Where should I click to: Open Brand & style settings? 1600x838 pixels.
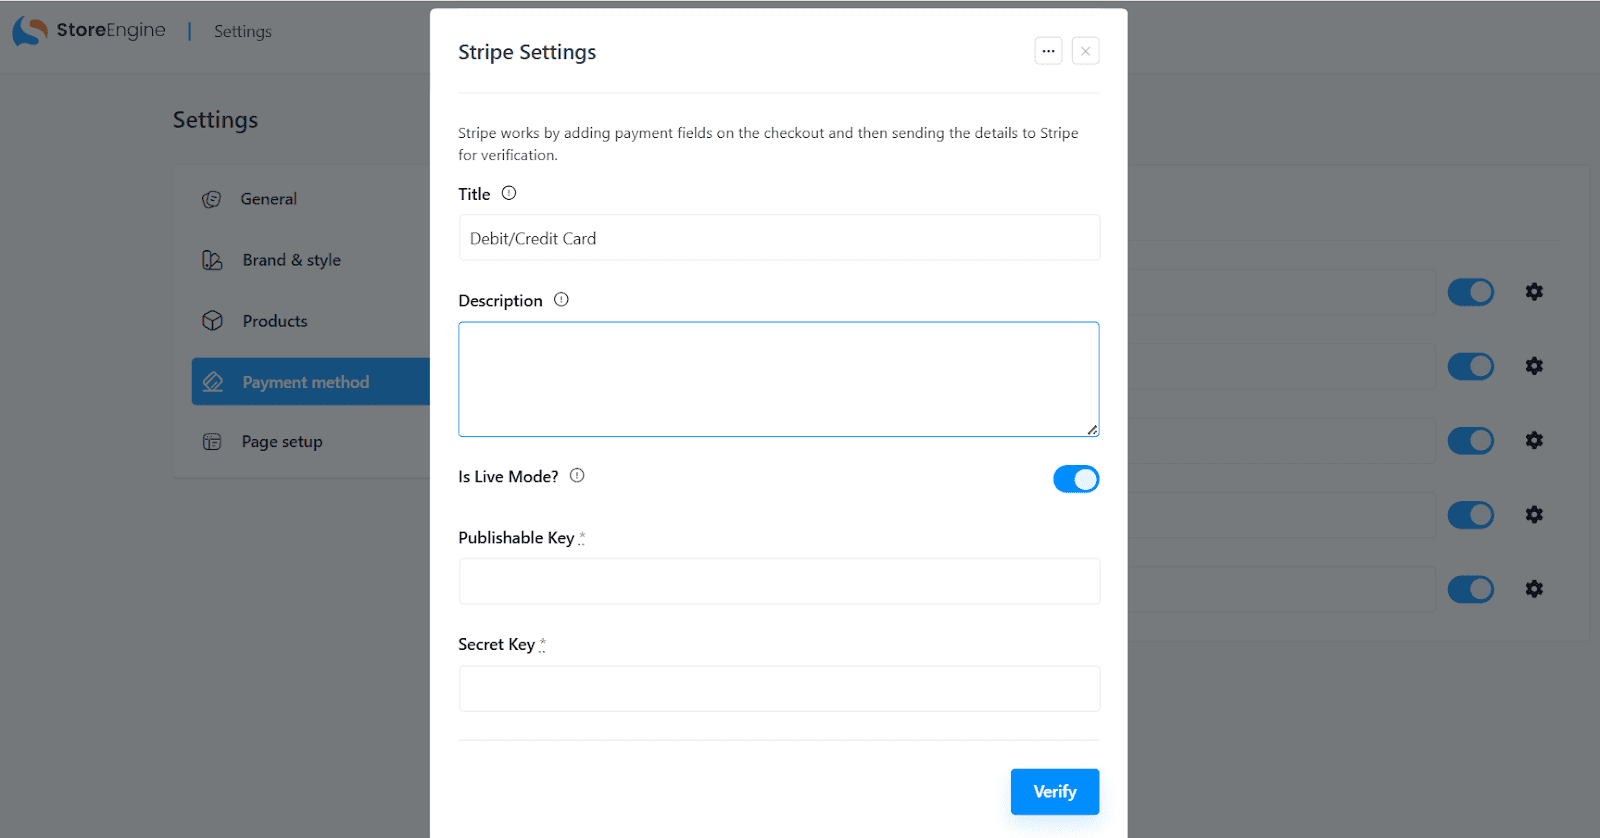point(291,260)
